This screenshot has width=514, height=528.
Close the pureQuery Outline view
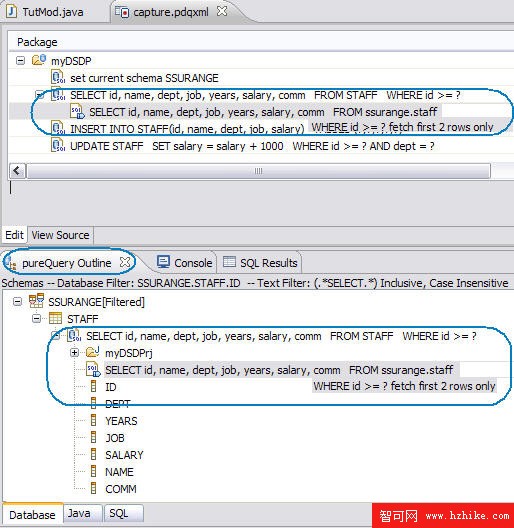click(x=125, y=262)
